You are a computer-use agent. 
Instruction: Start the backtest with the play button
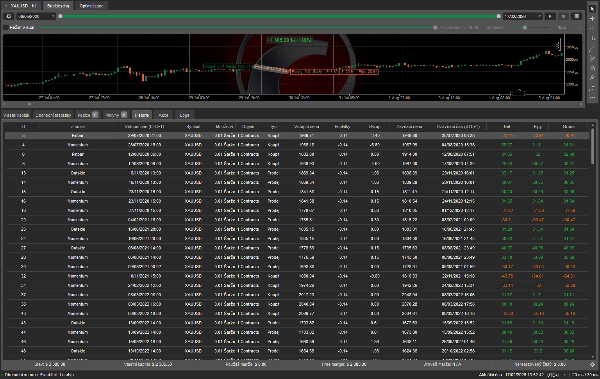(550, 16)
